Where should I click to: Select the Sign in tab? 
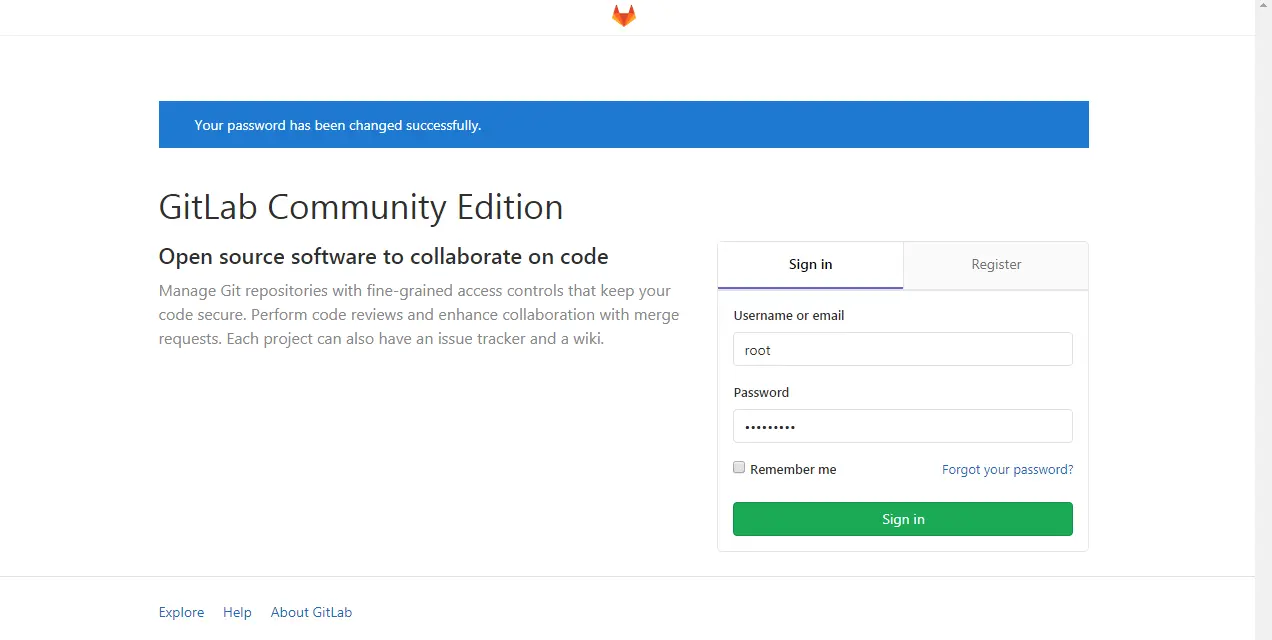click(x=809, y=264)
